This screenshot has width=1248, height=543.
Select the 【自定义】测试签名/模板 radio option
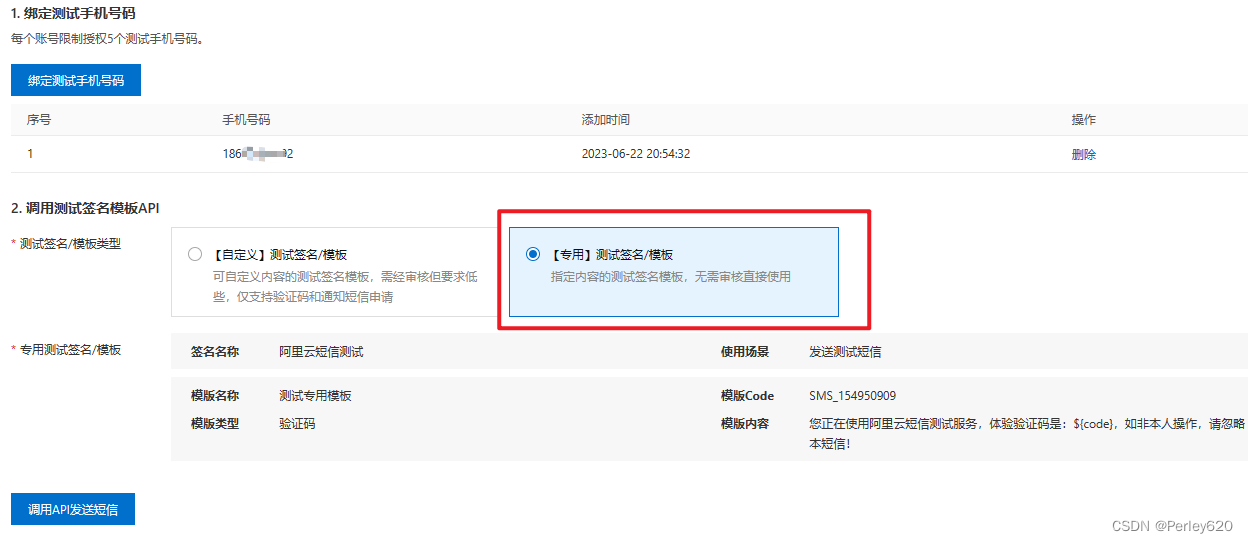(195, 254)
